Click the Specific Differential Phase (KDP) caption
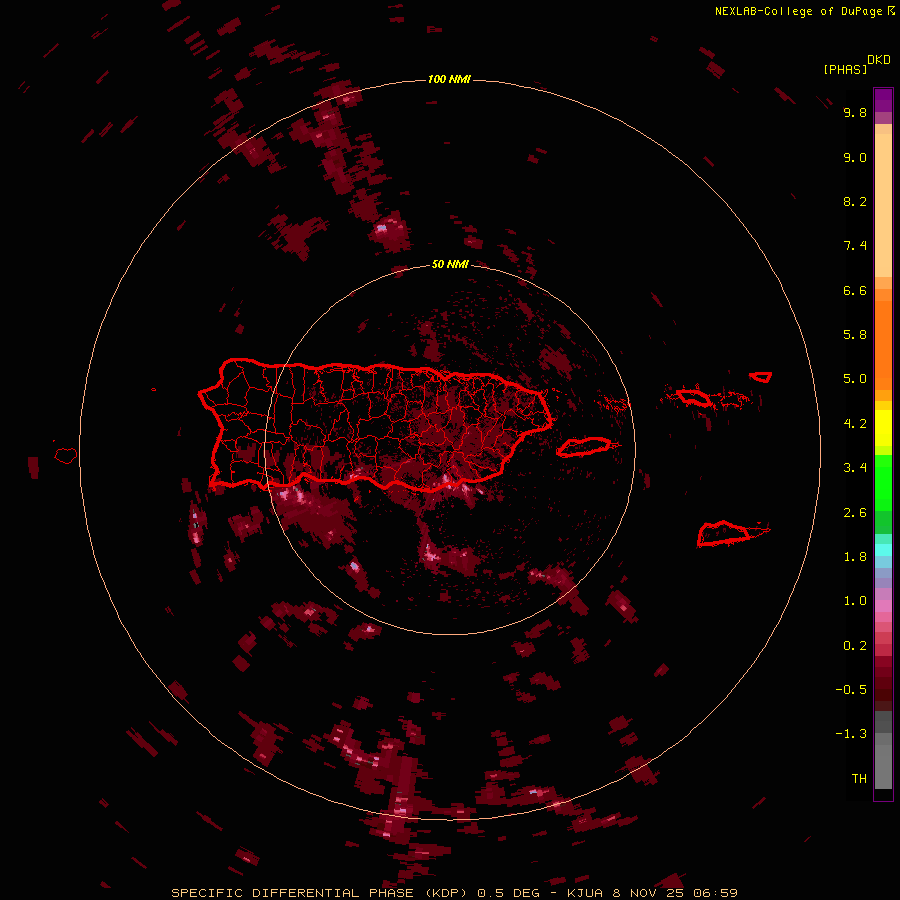900x900 pixels. click(454, 893)
